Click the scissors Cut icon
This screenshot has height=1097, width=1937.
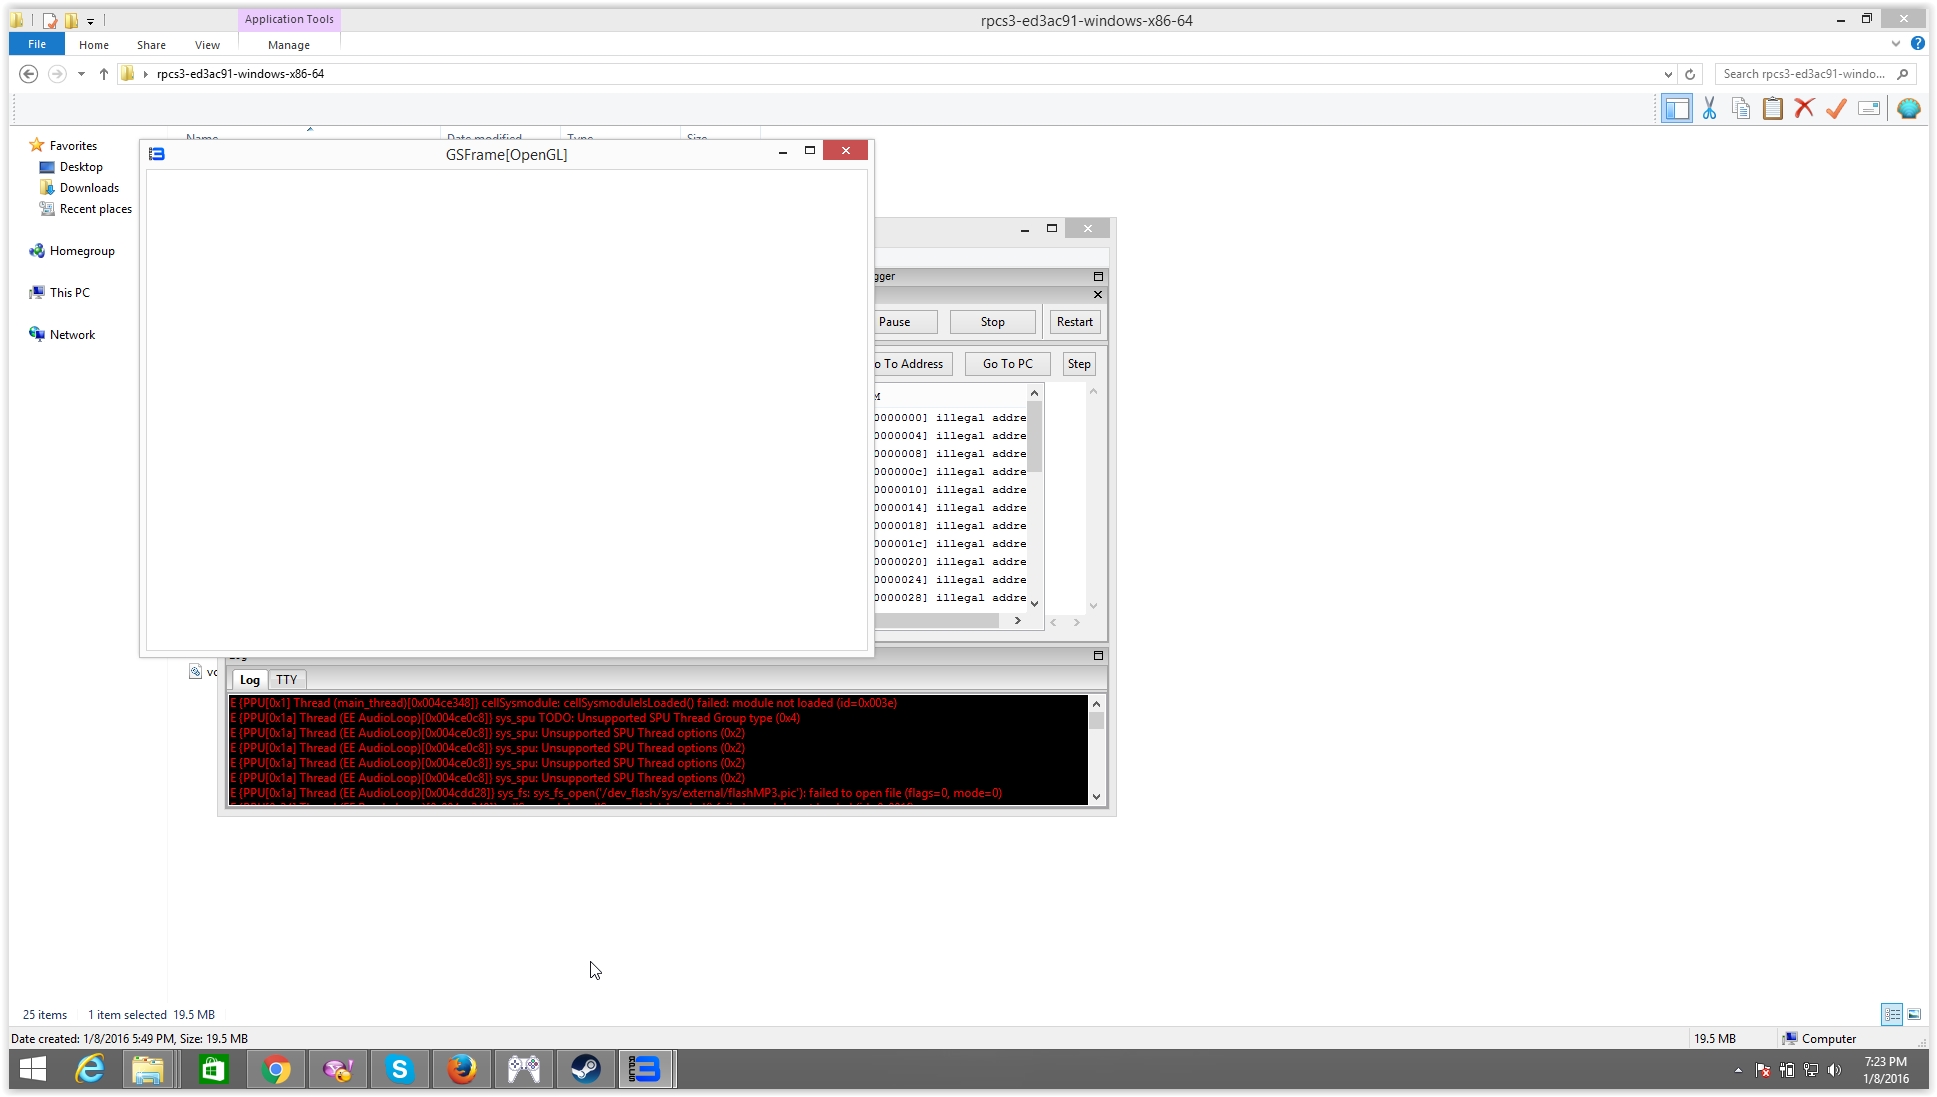(1709, 109)
